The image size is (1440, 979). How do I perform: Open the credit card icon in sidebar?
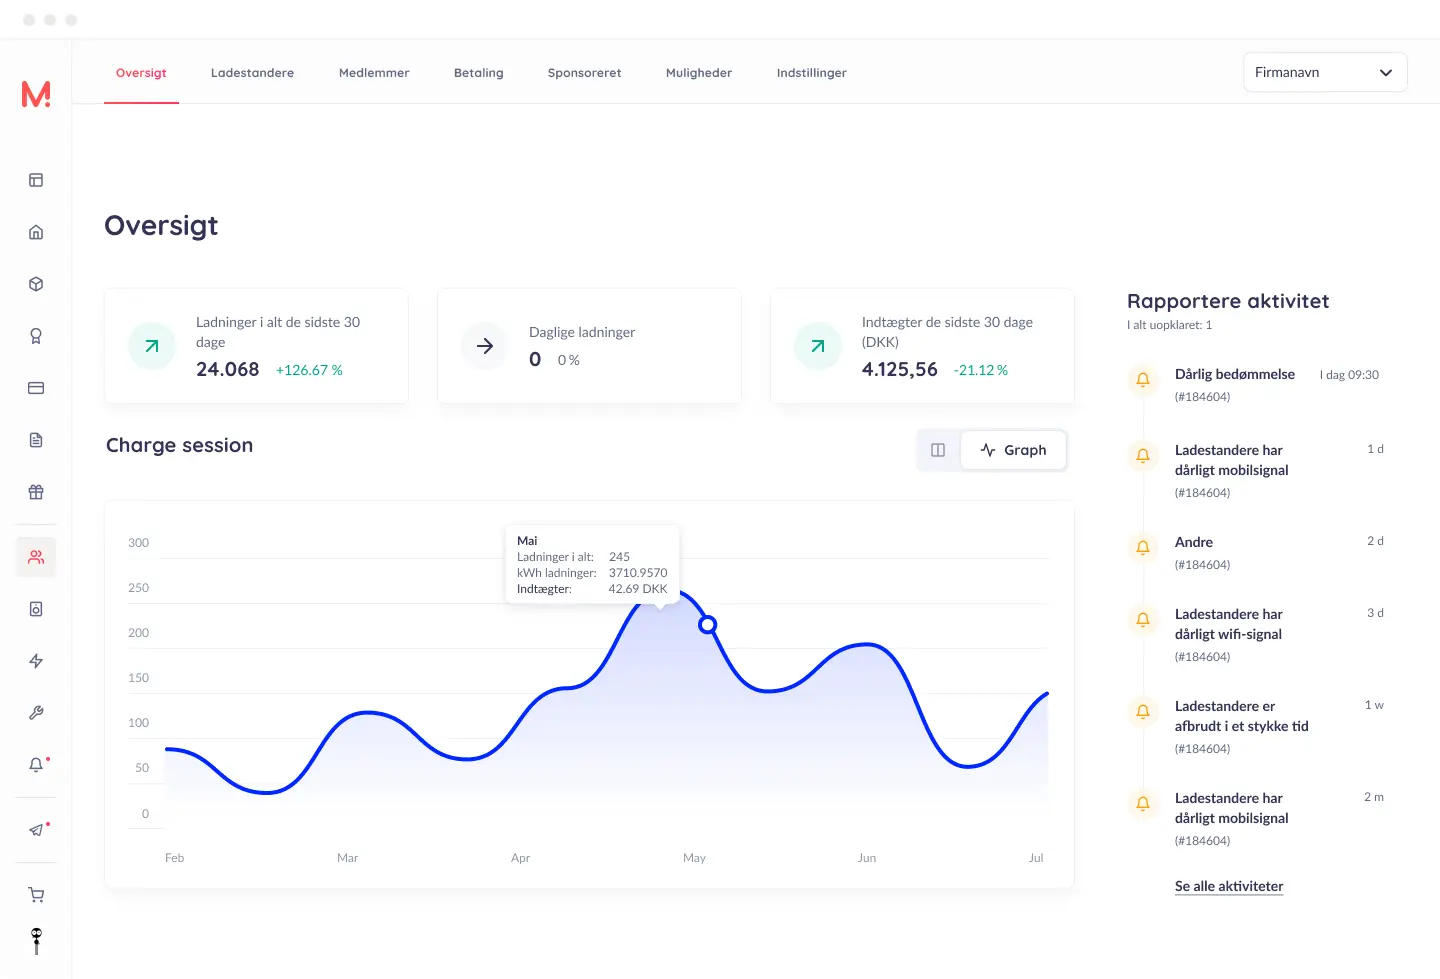coord(36,388)
